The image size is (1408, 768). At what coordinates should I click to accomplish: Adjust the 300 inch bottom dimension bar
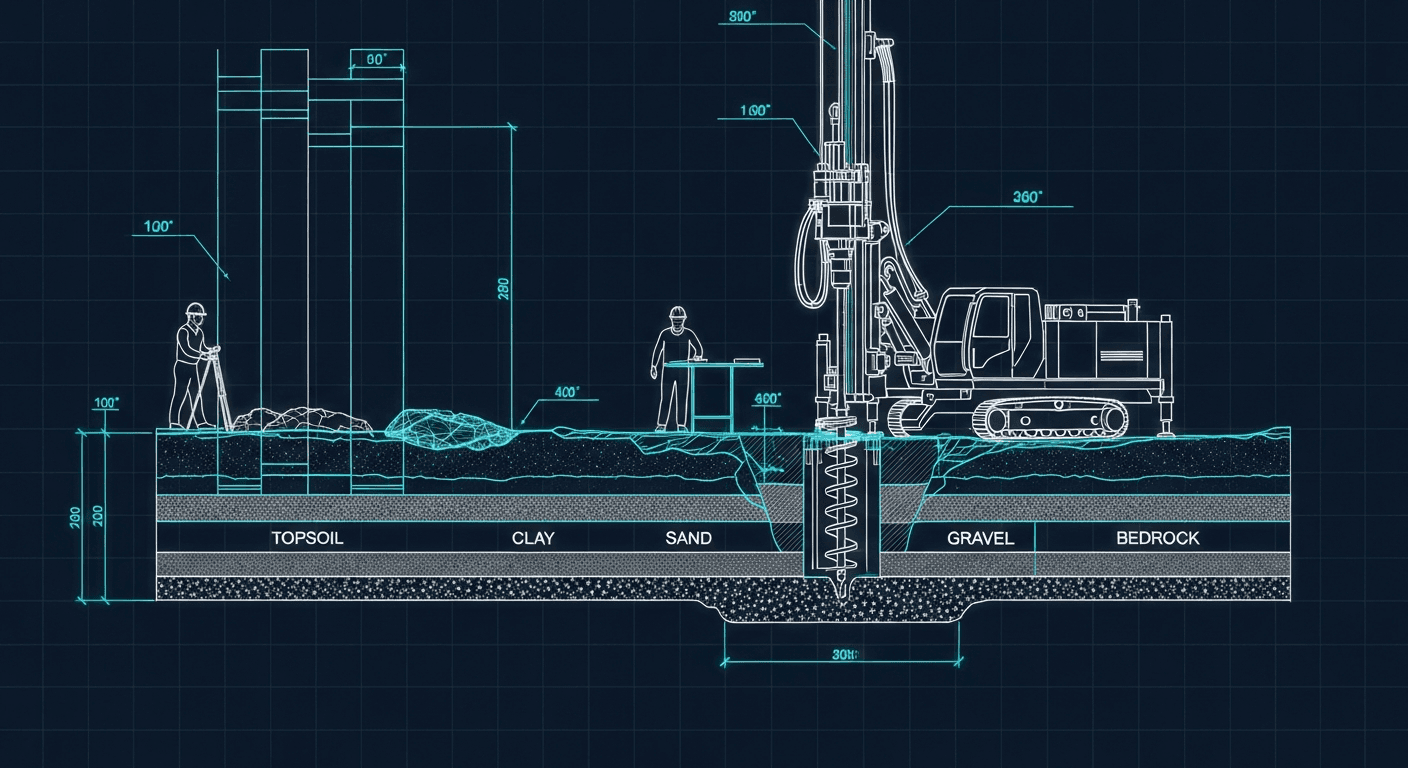coord(843,659)
